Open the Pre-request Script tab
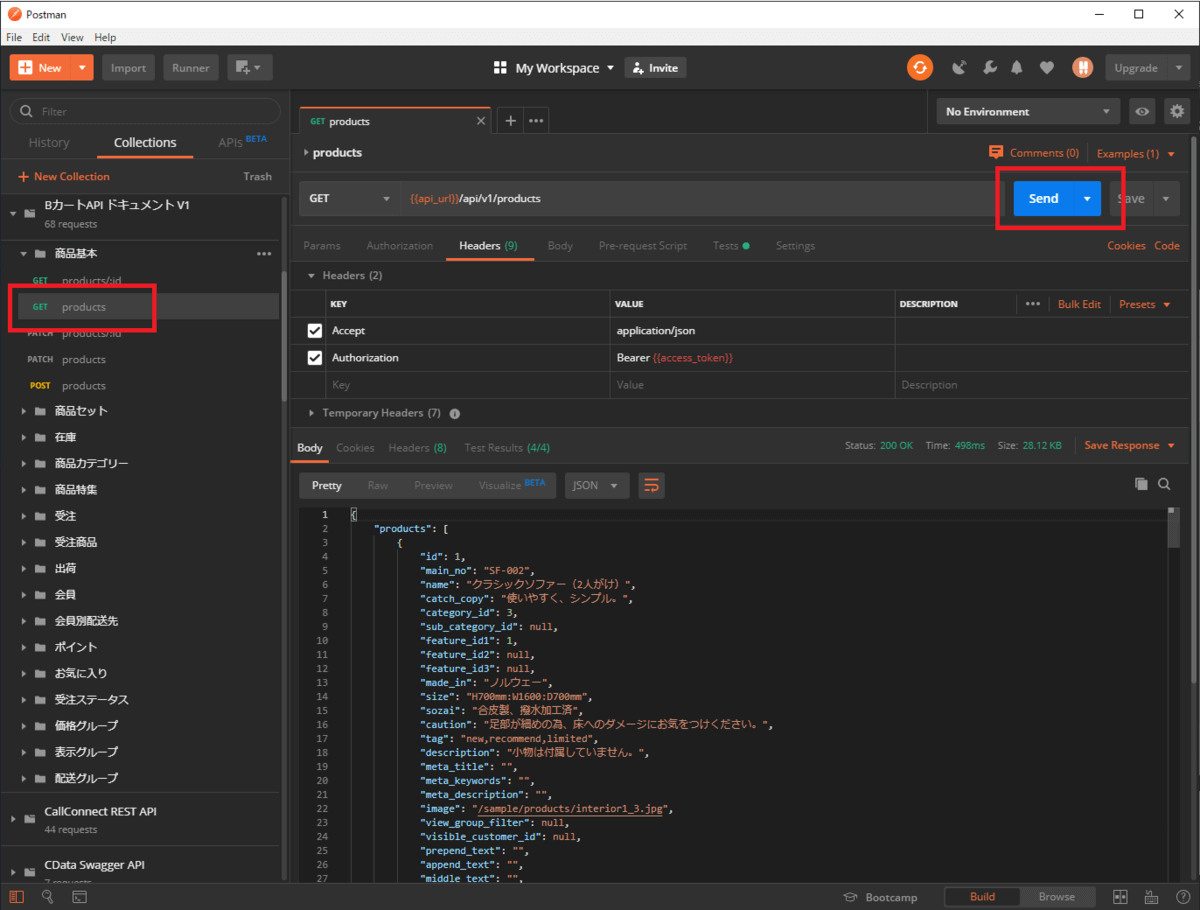1200x910 pixels. pos(643,246)
